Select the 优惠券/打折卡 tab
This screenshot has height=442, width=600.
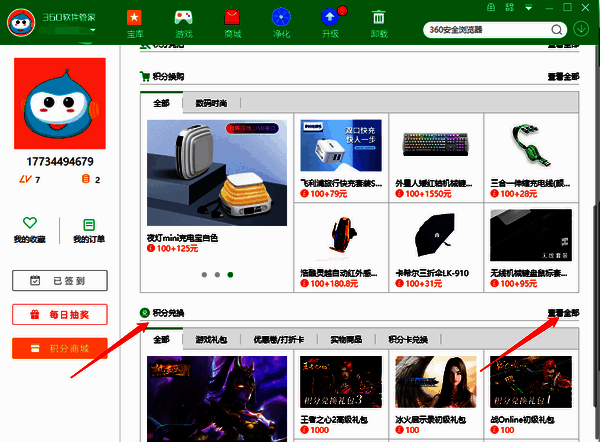279,339
